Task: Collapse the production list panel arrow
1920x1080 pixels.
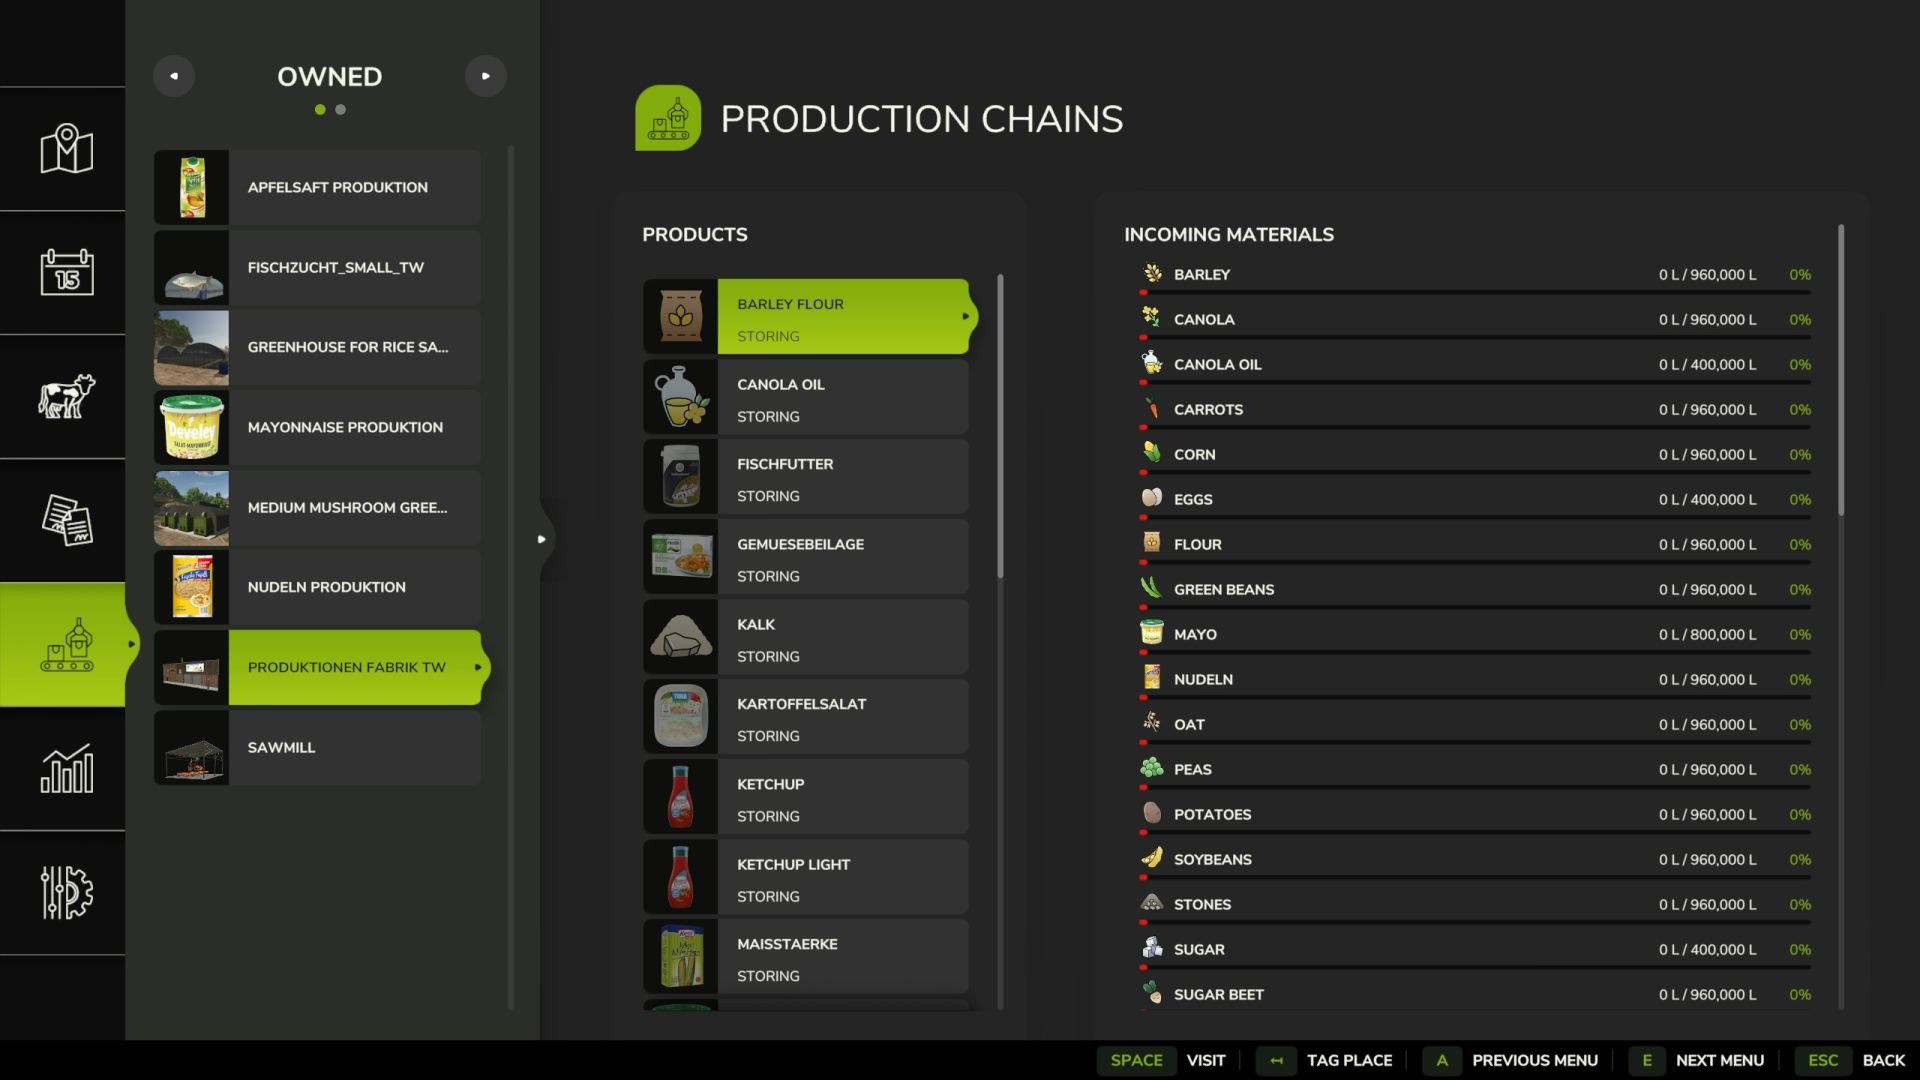Action: pyautogui.click(x=541, y=539)
